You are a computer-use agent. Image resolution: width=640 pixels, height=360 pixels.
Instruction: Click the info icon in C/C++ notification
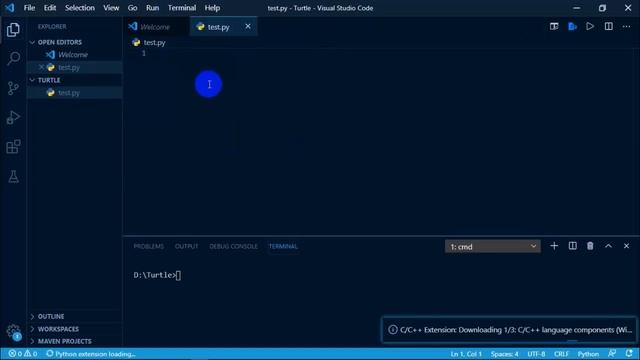[392, 329]
